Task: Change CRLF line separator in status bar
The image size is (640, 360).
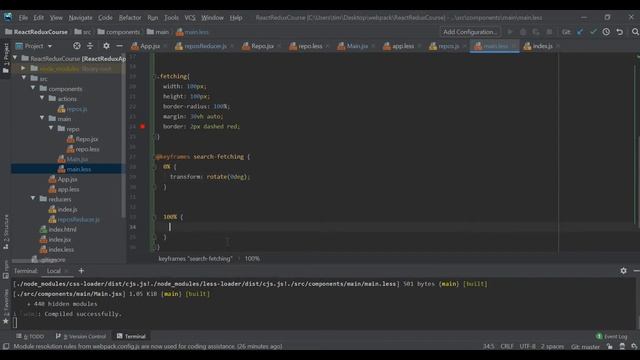Action: point(507,347)
